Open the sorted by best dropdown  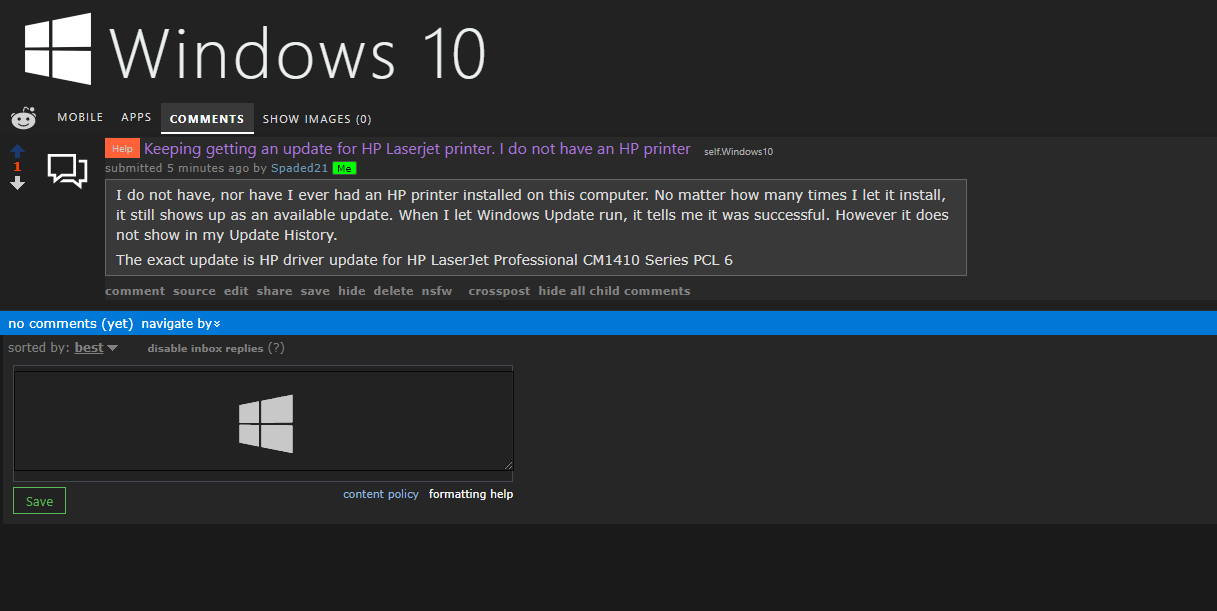tap(96, 348)
